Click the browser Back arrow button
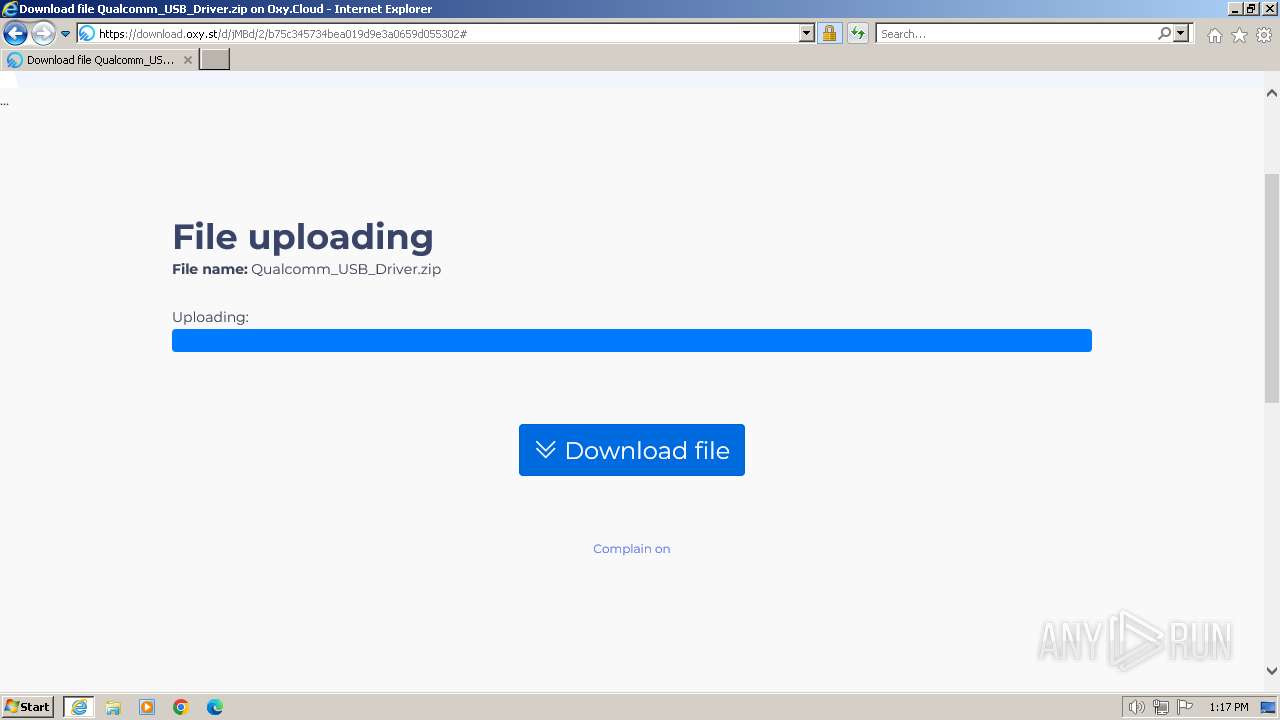This screenshot has width=1280, height=720. (x=15, y=34)
